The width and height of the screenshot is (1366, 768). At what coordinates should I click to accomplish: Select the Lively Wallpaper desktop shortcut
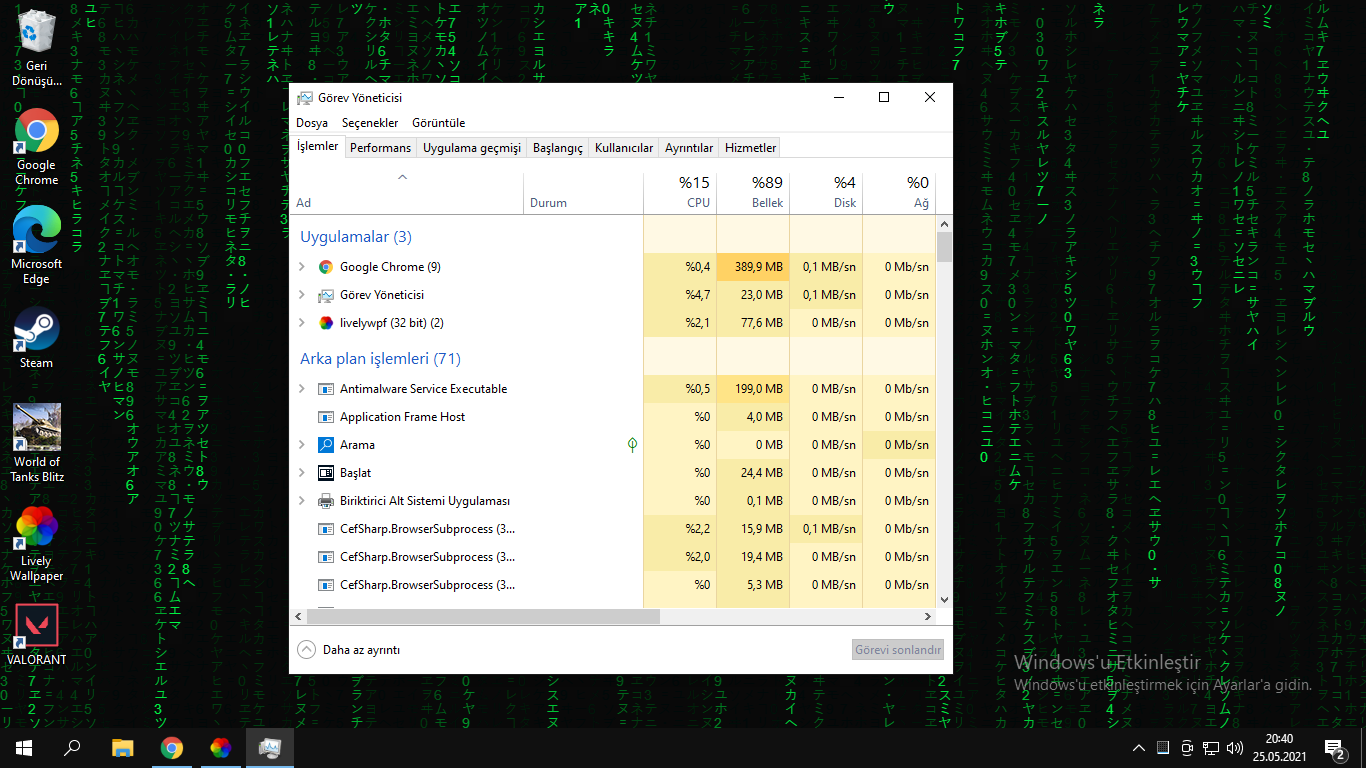[37, 544]
